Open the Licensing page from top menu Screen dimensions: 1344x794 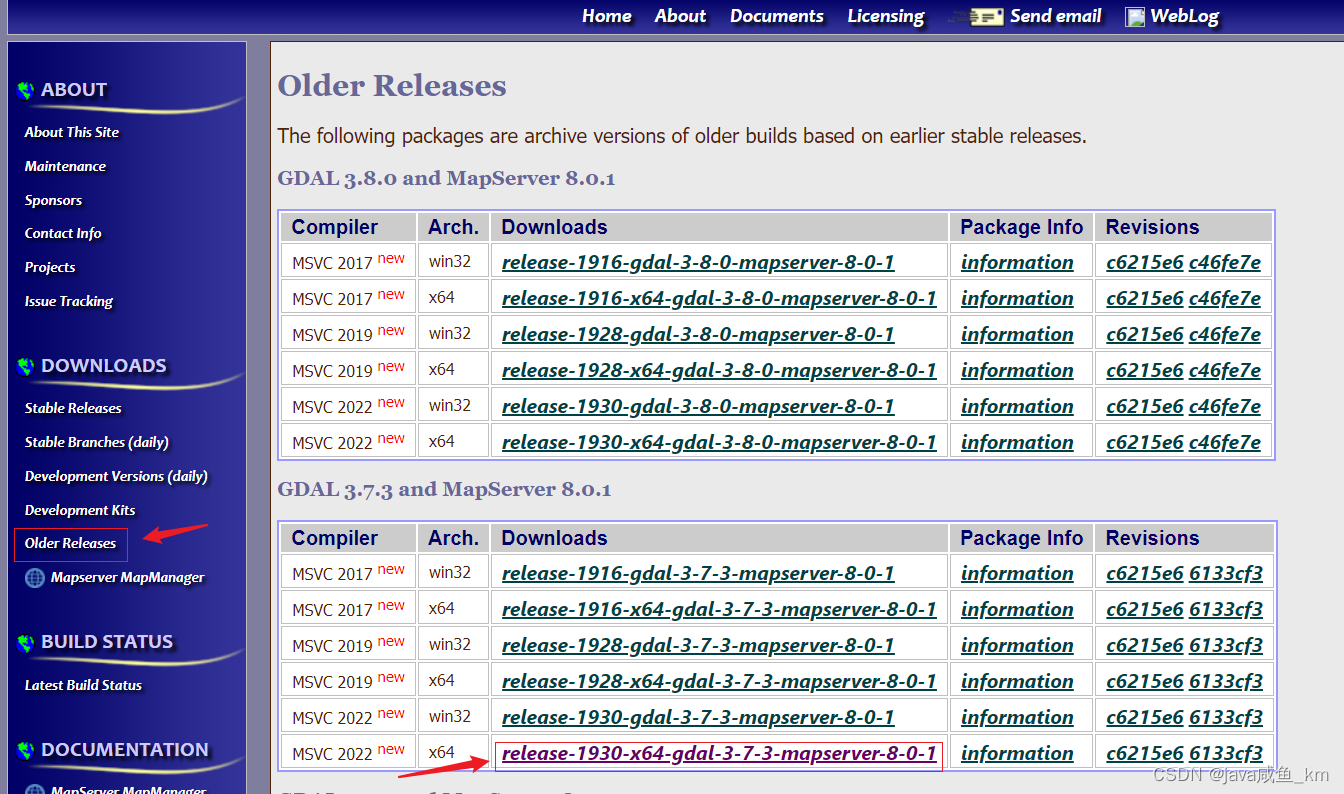[x=886, y=16]
